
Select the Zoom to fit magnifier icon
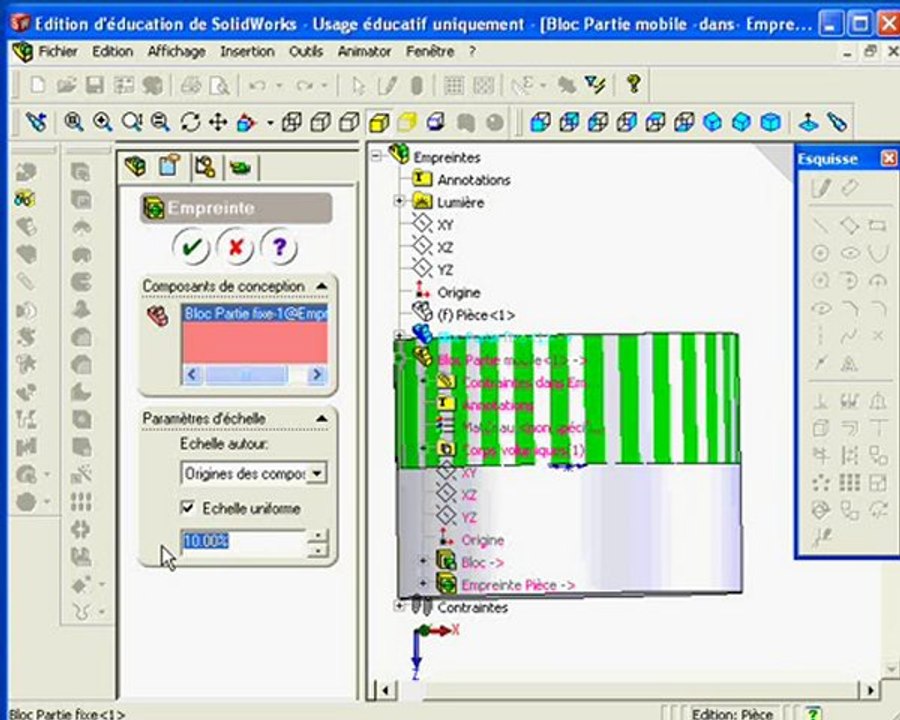(x=73, y=122)
